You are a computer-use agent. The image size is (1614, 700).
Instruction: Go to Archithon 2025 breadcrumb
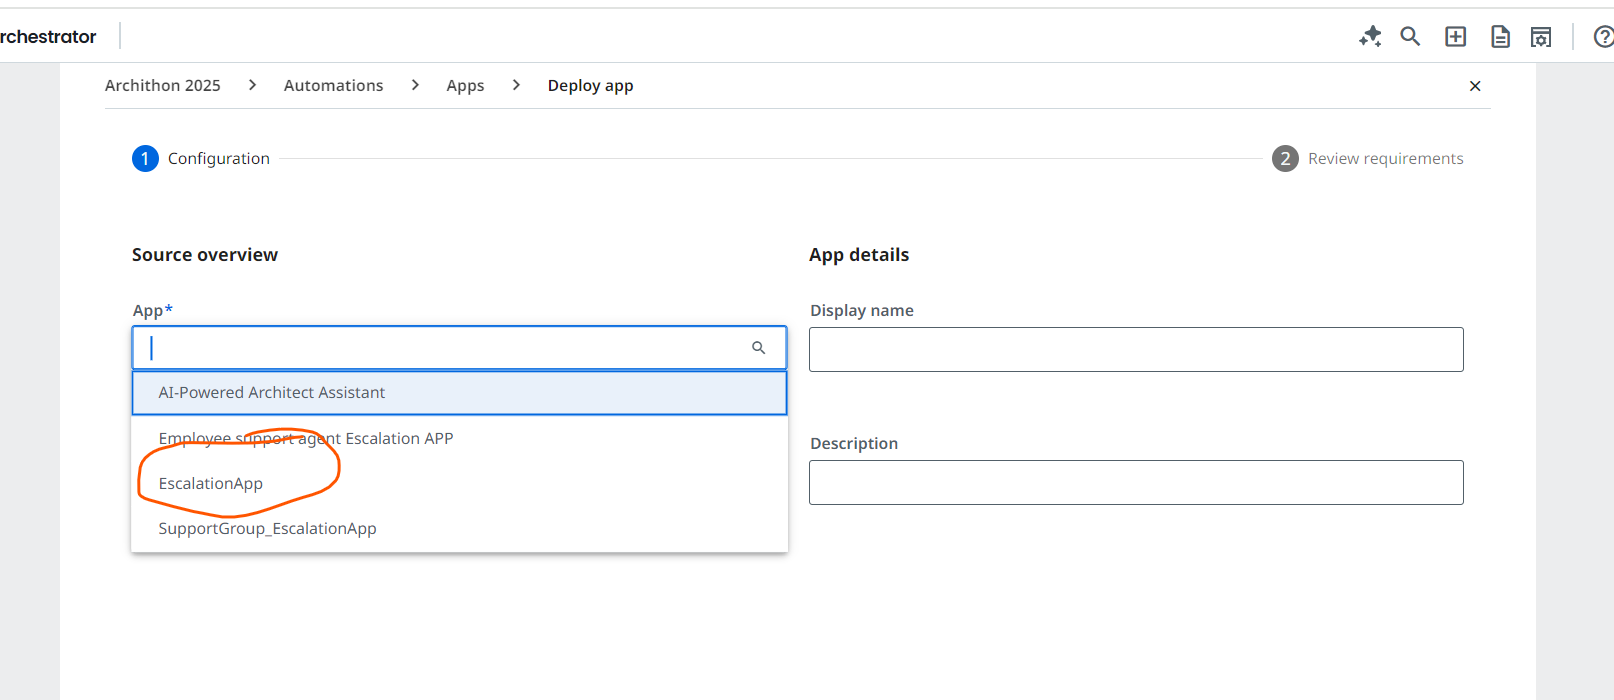[163, 86]
